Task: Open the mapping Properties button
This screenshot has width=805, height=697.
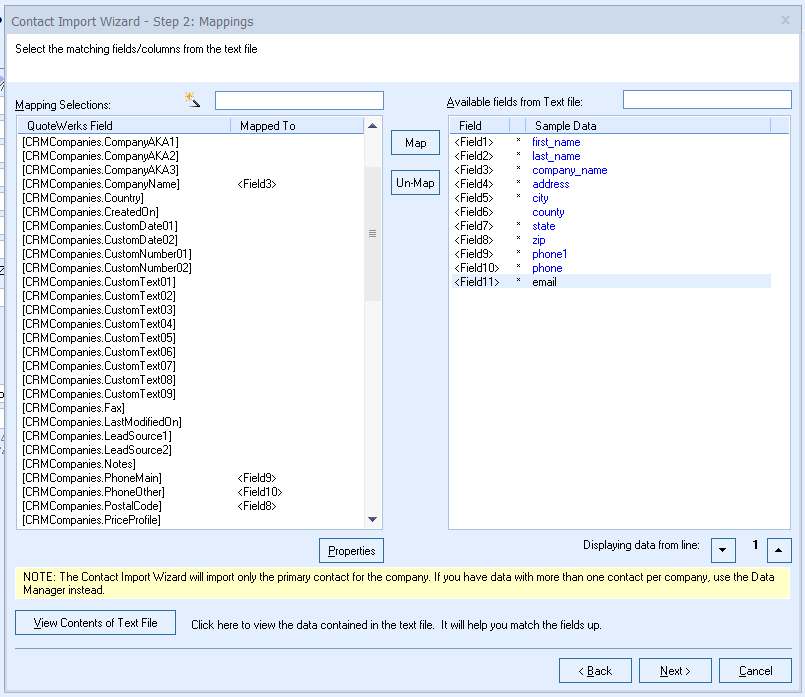Action: click(x=351, y=551)
